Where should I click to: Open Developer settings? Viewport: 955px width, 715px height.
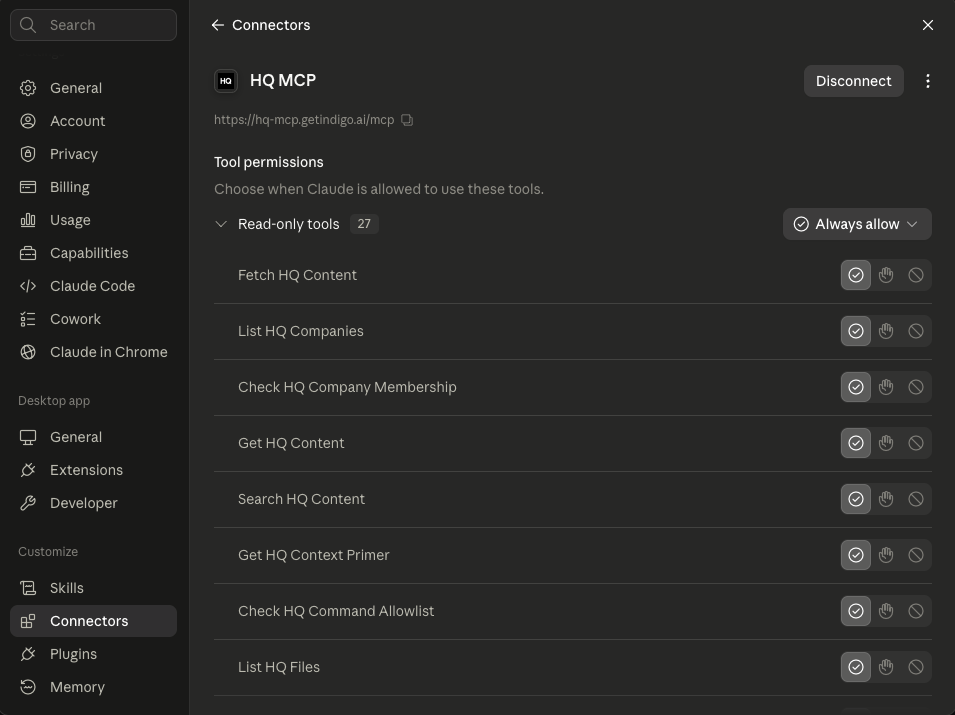click(x=93, y=503)
